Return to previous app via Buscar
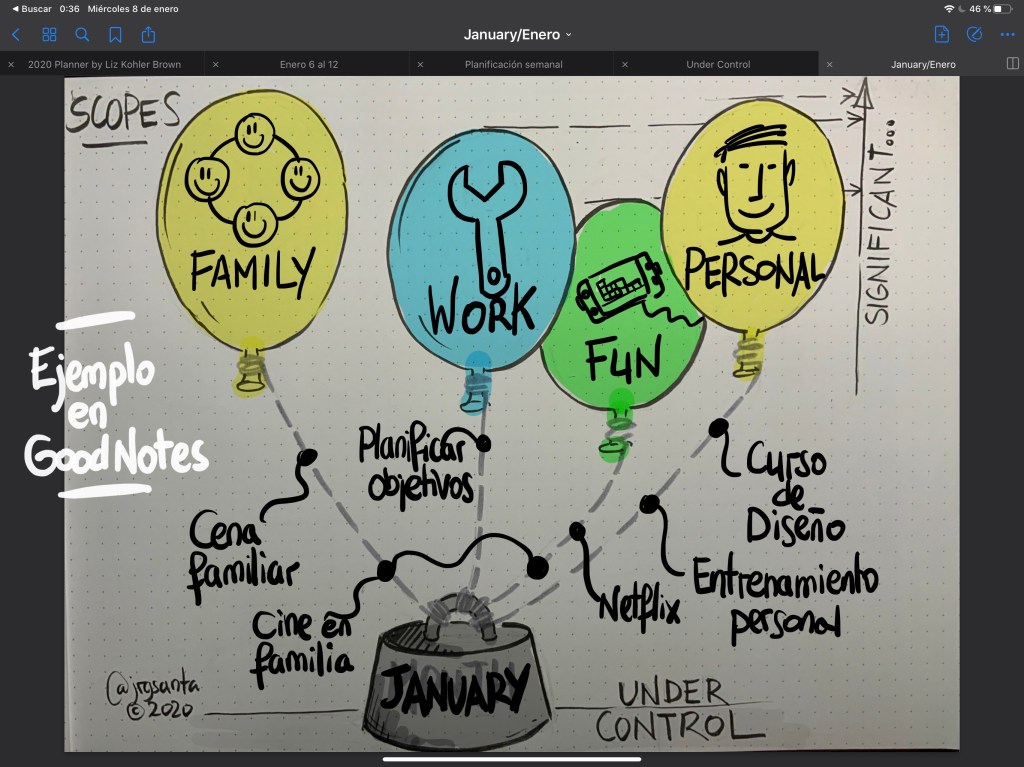1024x767 pixels. click(30, 8)
